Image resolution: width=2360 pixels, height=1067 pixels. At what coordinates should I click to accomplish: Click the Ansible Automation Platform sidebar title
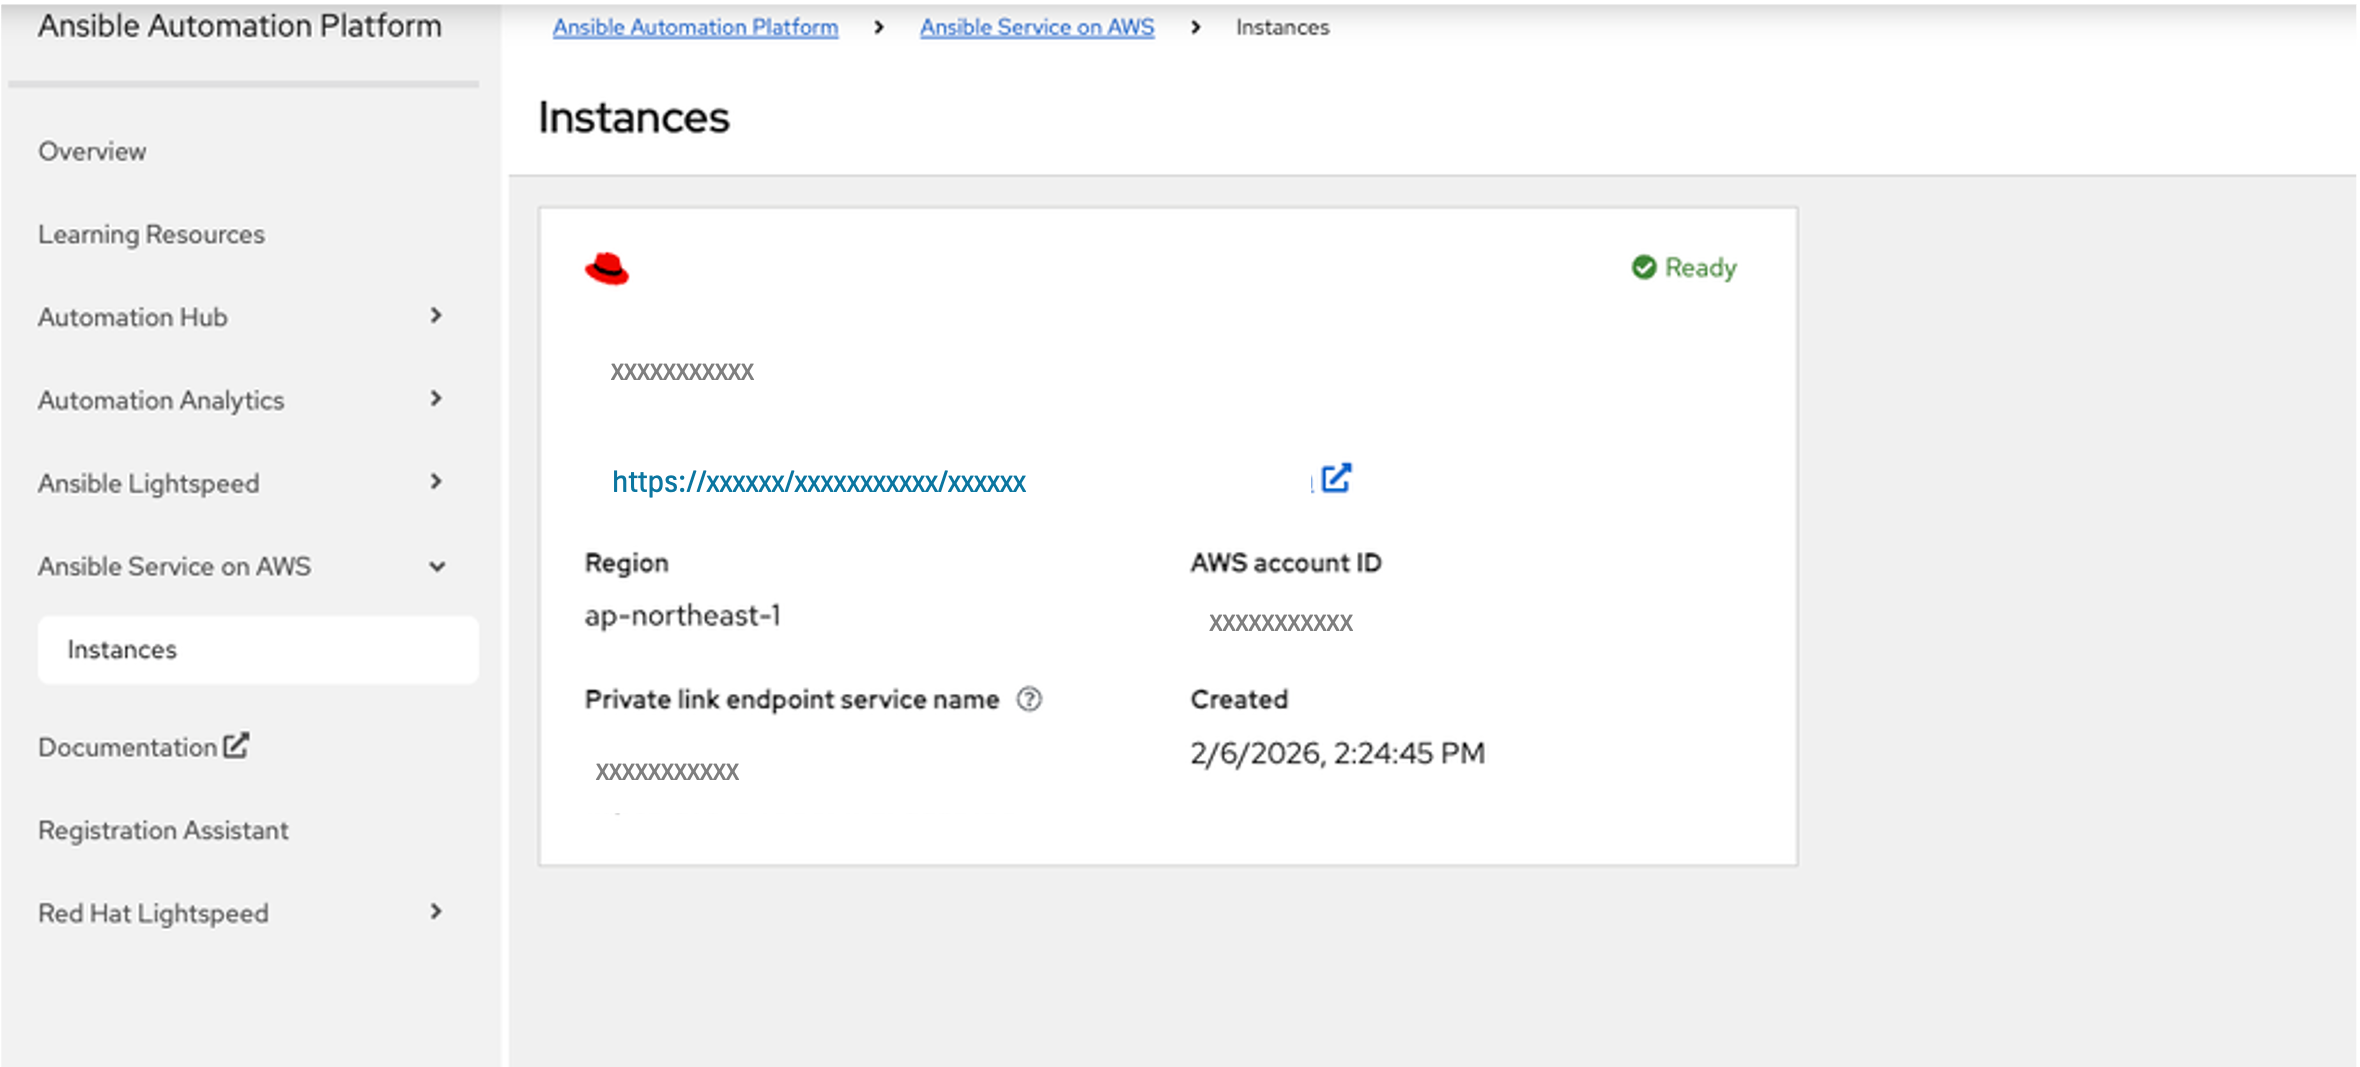coord(240,26)
